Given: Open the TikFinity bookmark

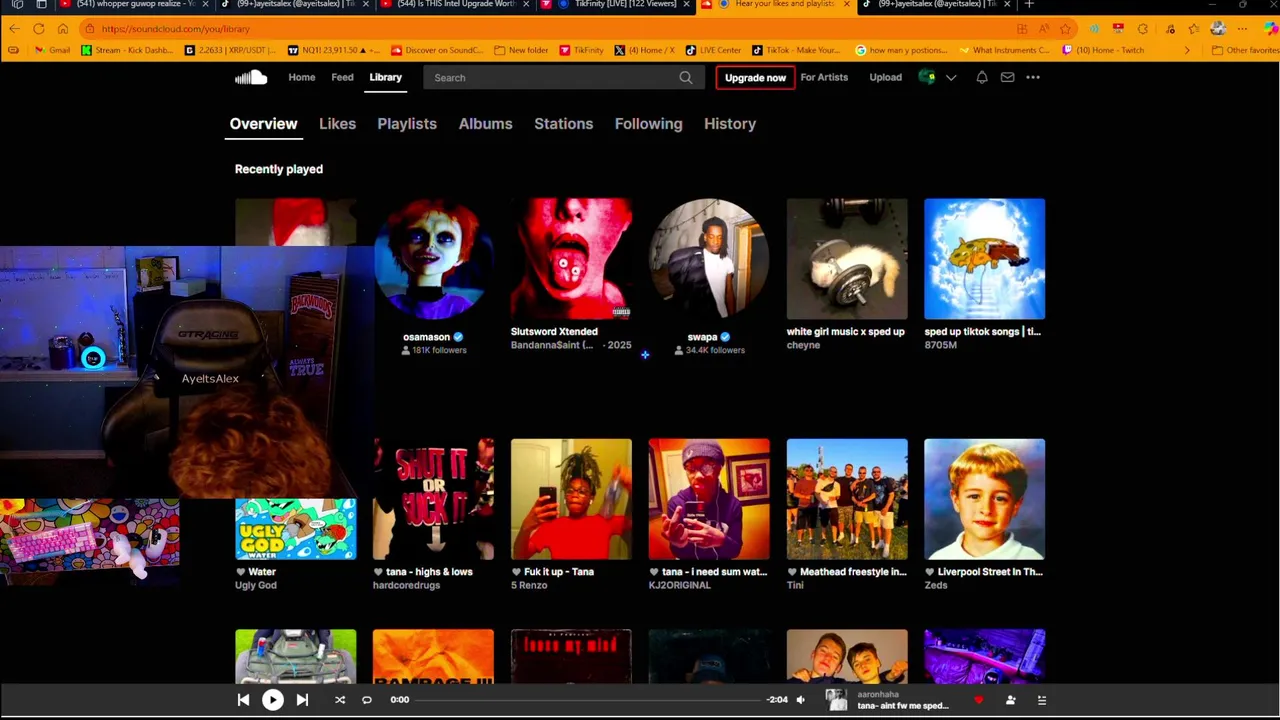Looking at the screenshot, I should 581,50.
